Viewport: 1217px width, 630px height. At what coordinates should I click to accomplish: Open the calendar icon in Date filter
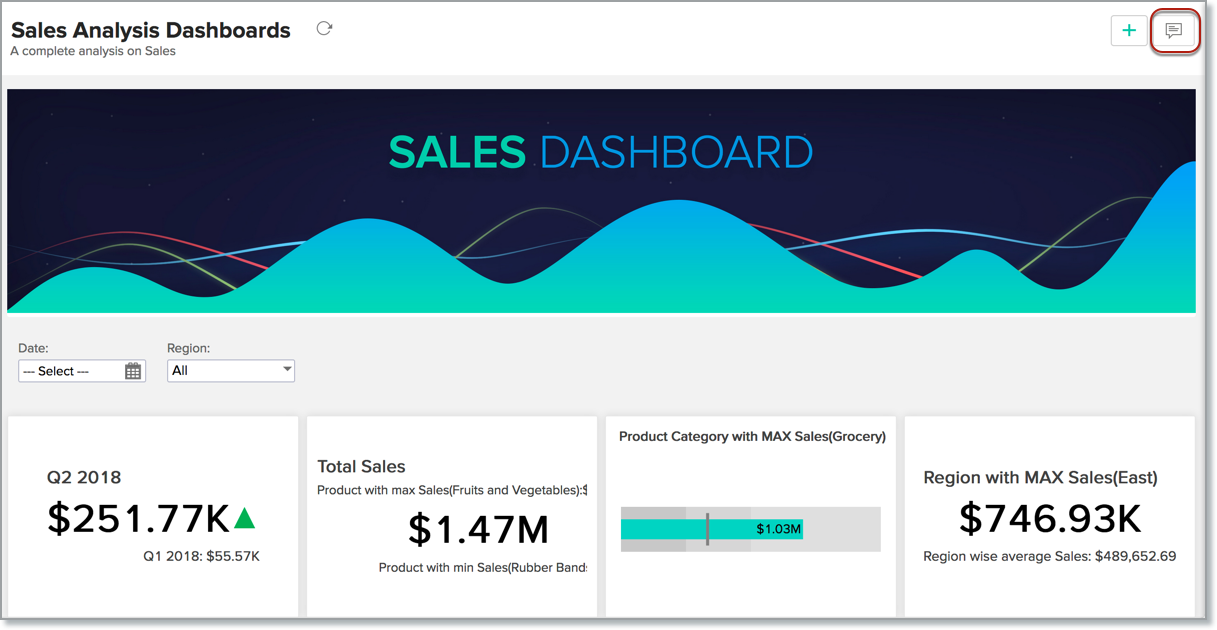(x=133, y=371)
